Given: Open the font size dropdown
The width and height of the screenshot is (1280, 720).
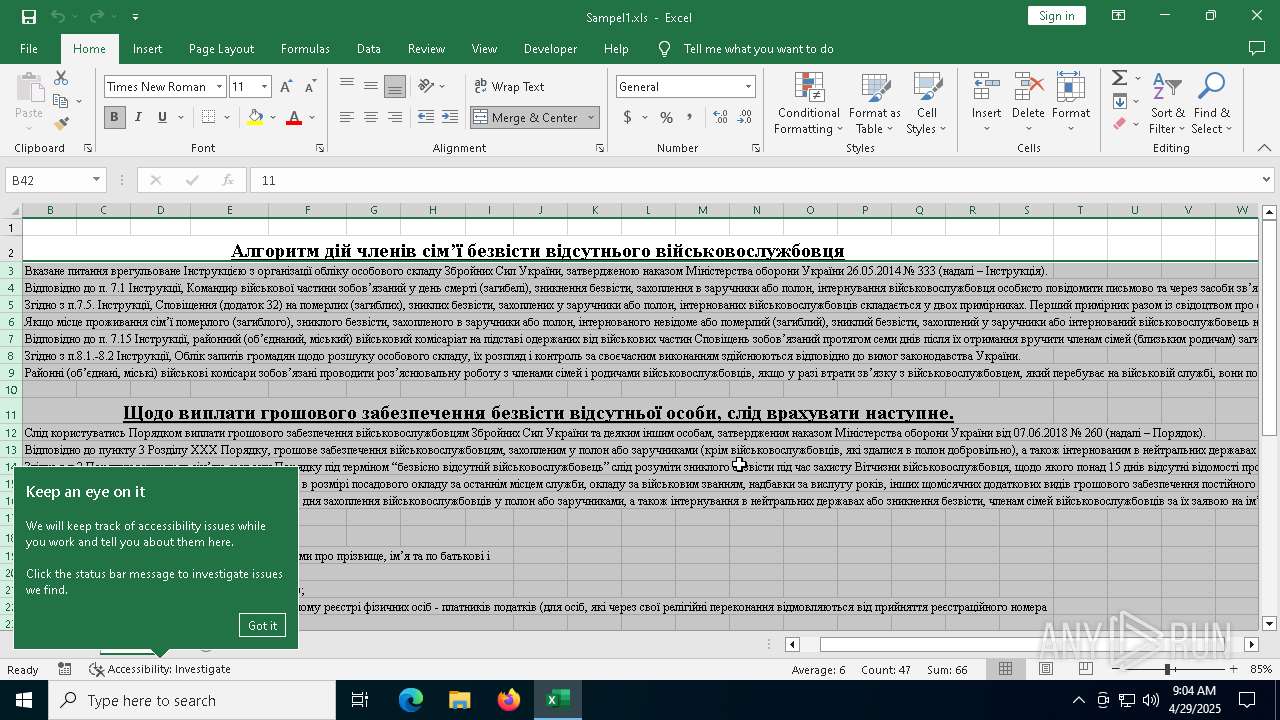Looking at the screenshot, I should point(264,87).
